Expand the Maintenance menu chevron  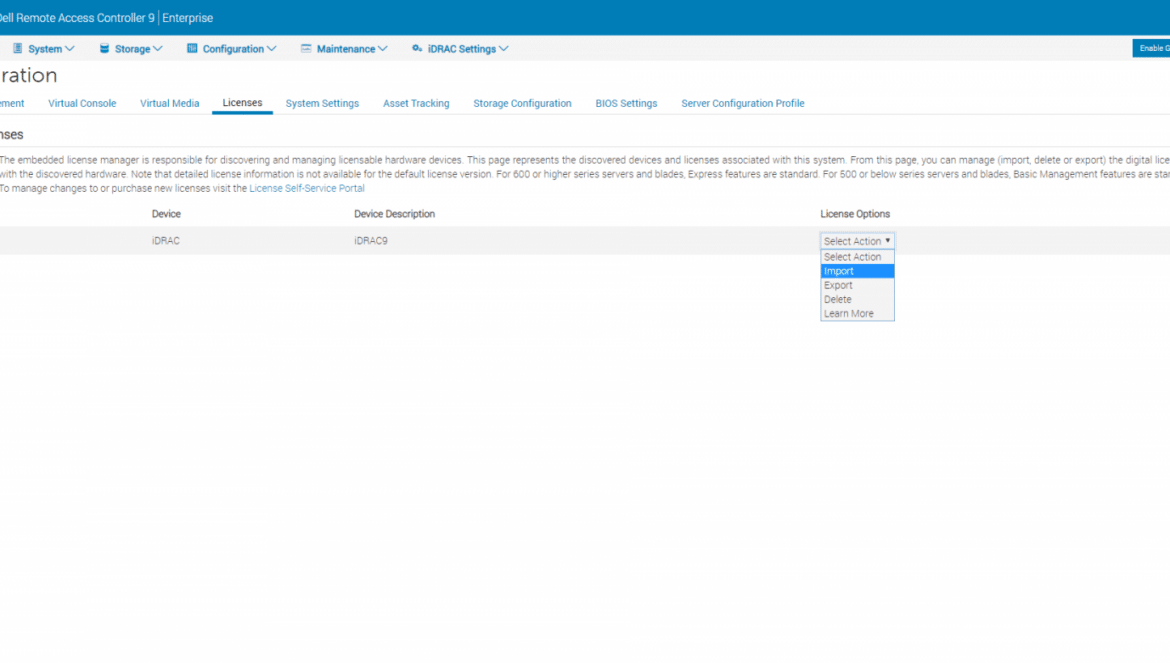(383, 49)
